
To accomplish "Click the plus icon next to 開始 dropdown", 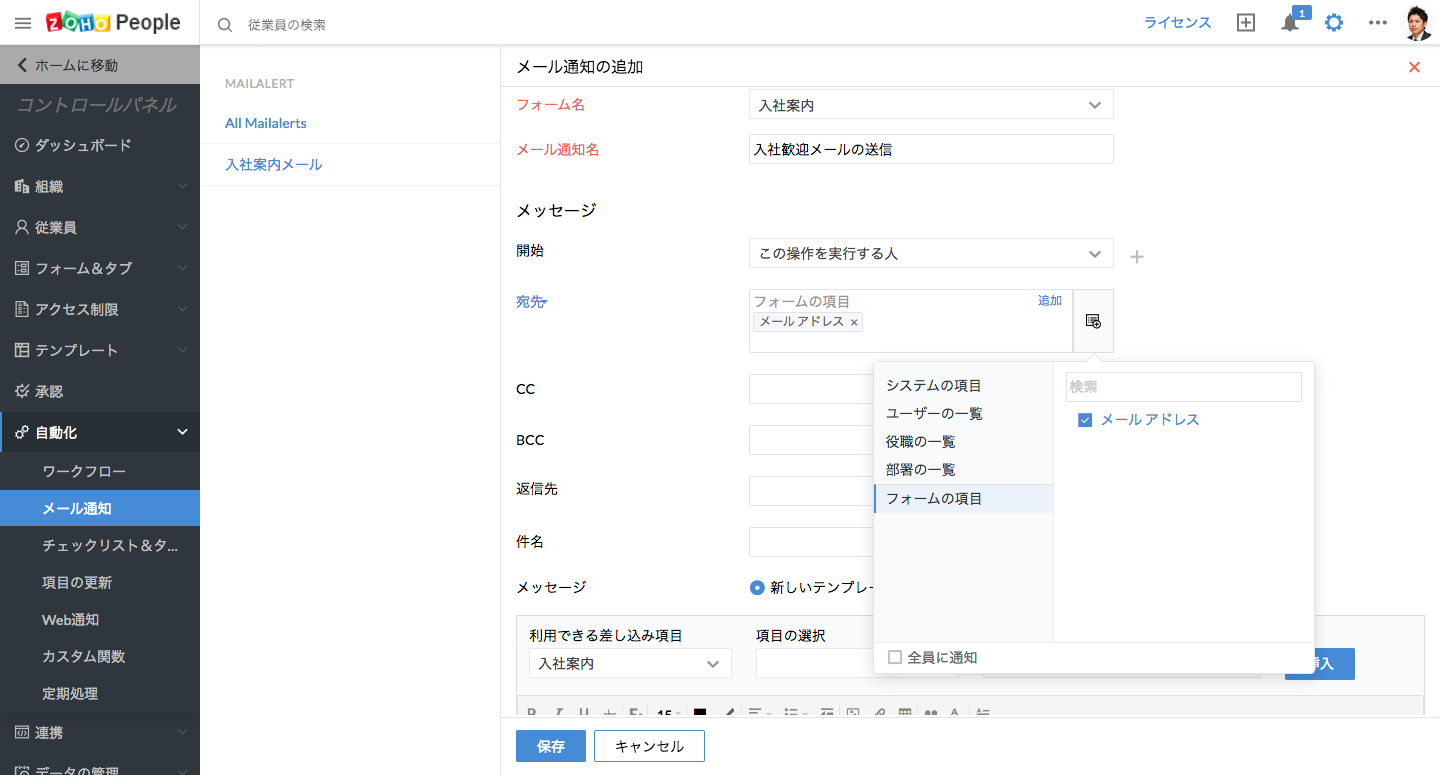I will [x=1136, y=257].
